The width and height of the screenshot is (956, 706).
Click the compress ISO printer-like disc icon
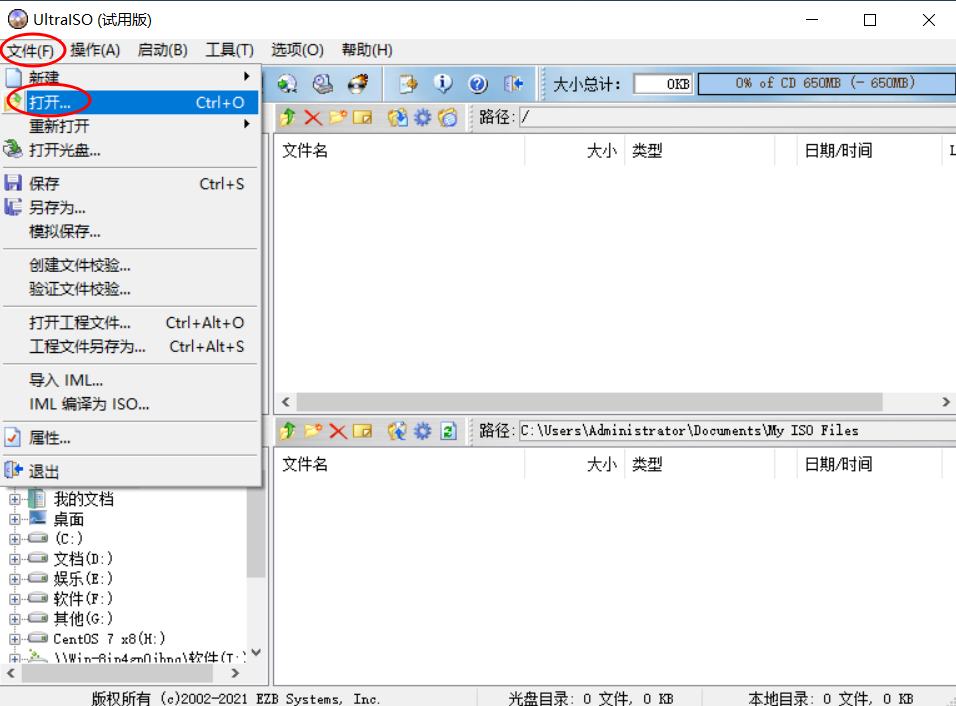click(323, 84)
